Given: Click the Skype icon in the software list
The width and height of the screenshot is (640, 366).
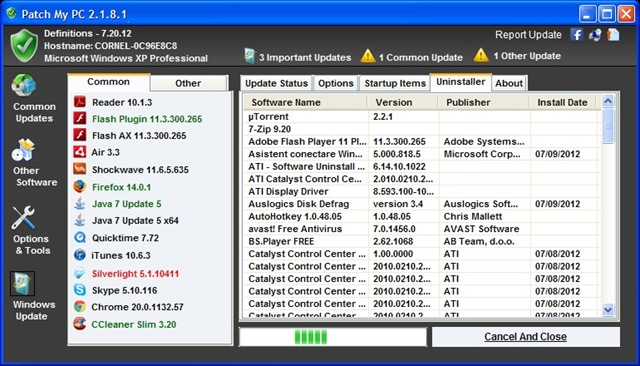Looking at the screenshot, I should point(80,290).
